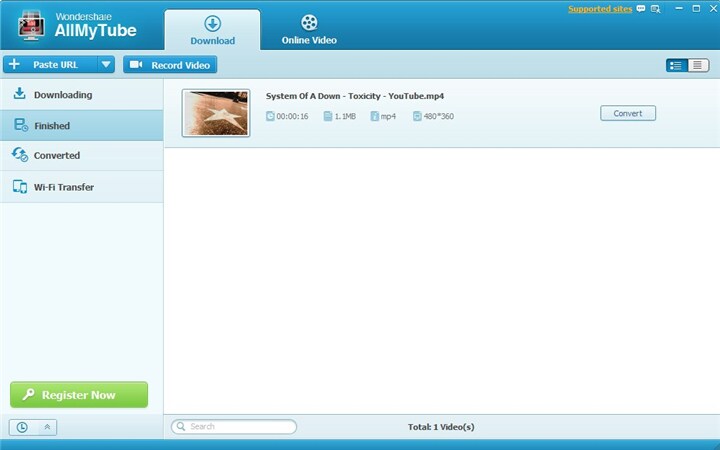Click the resolution icon

pos(417,116)
